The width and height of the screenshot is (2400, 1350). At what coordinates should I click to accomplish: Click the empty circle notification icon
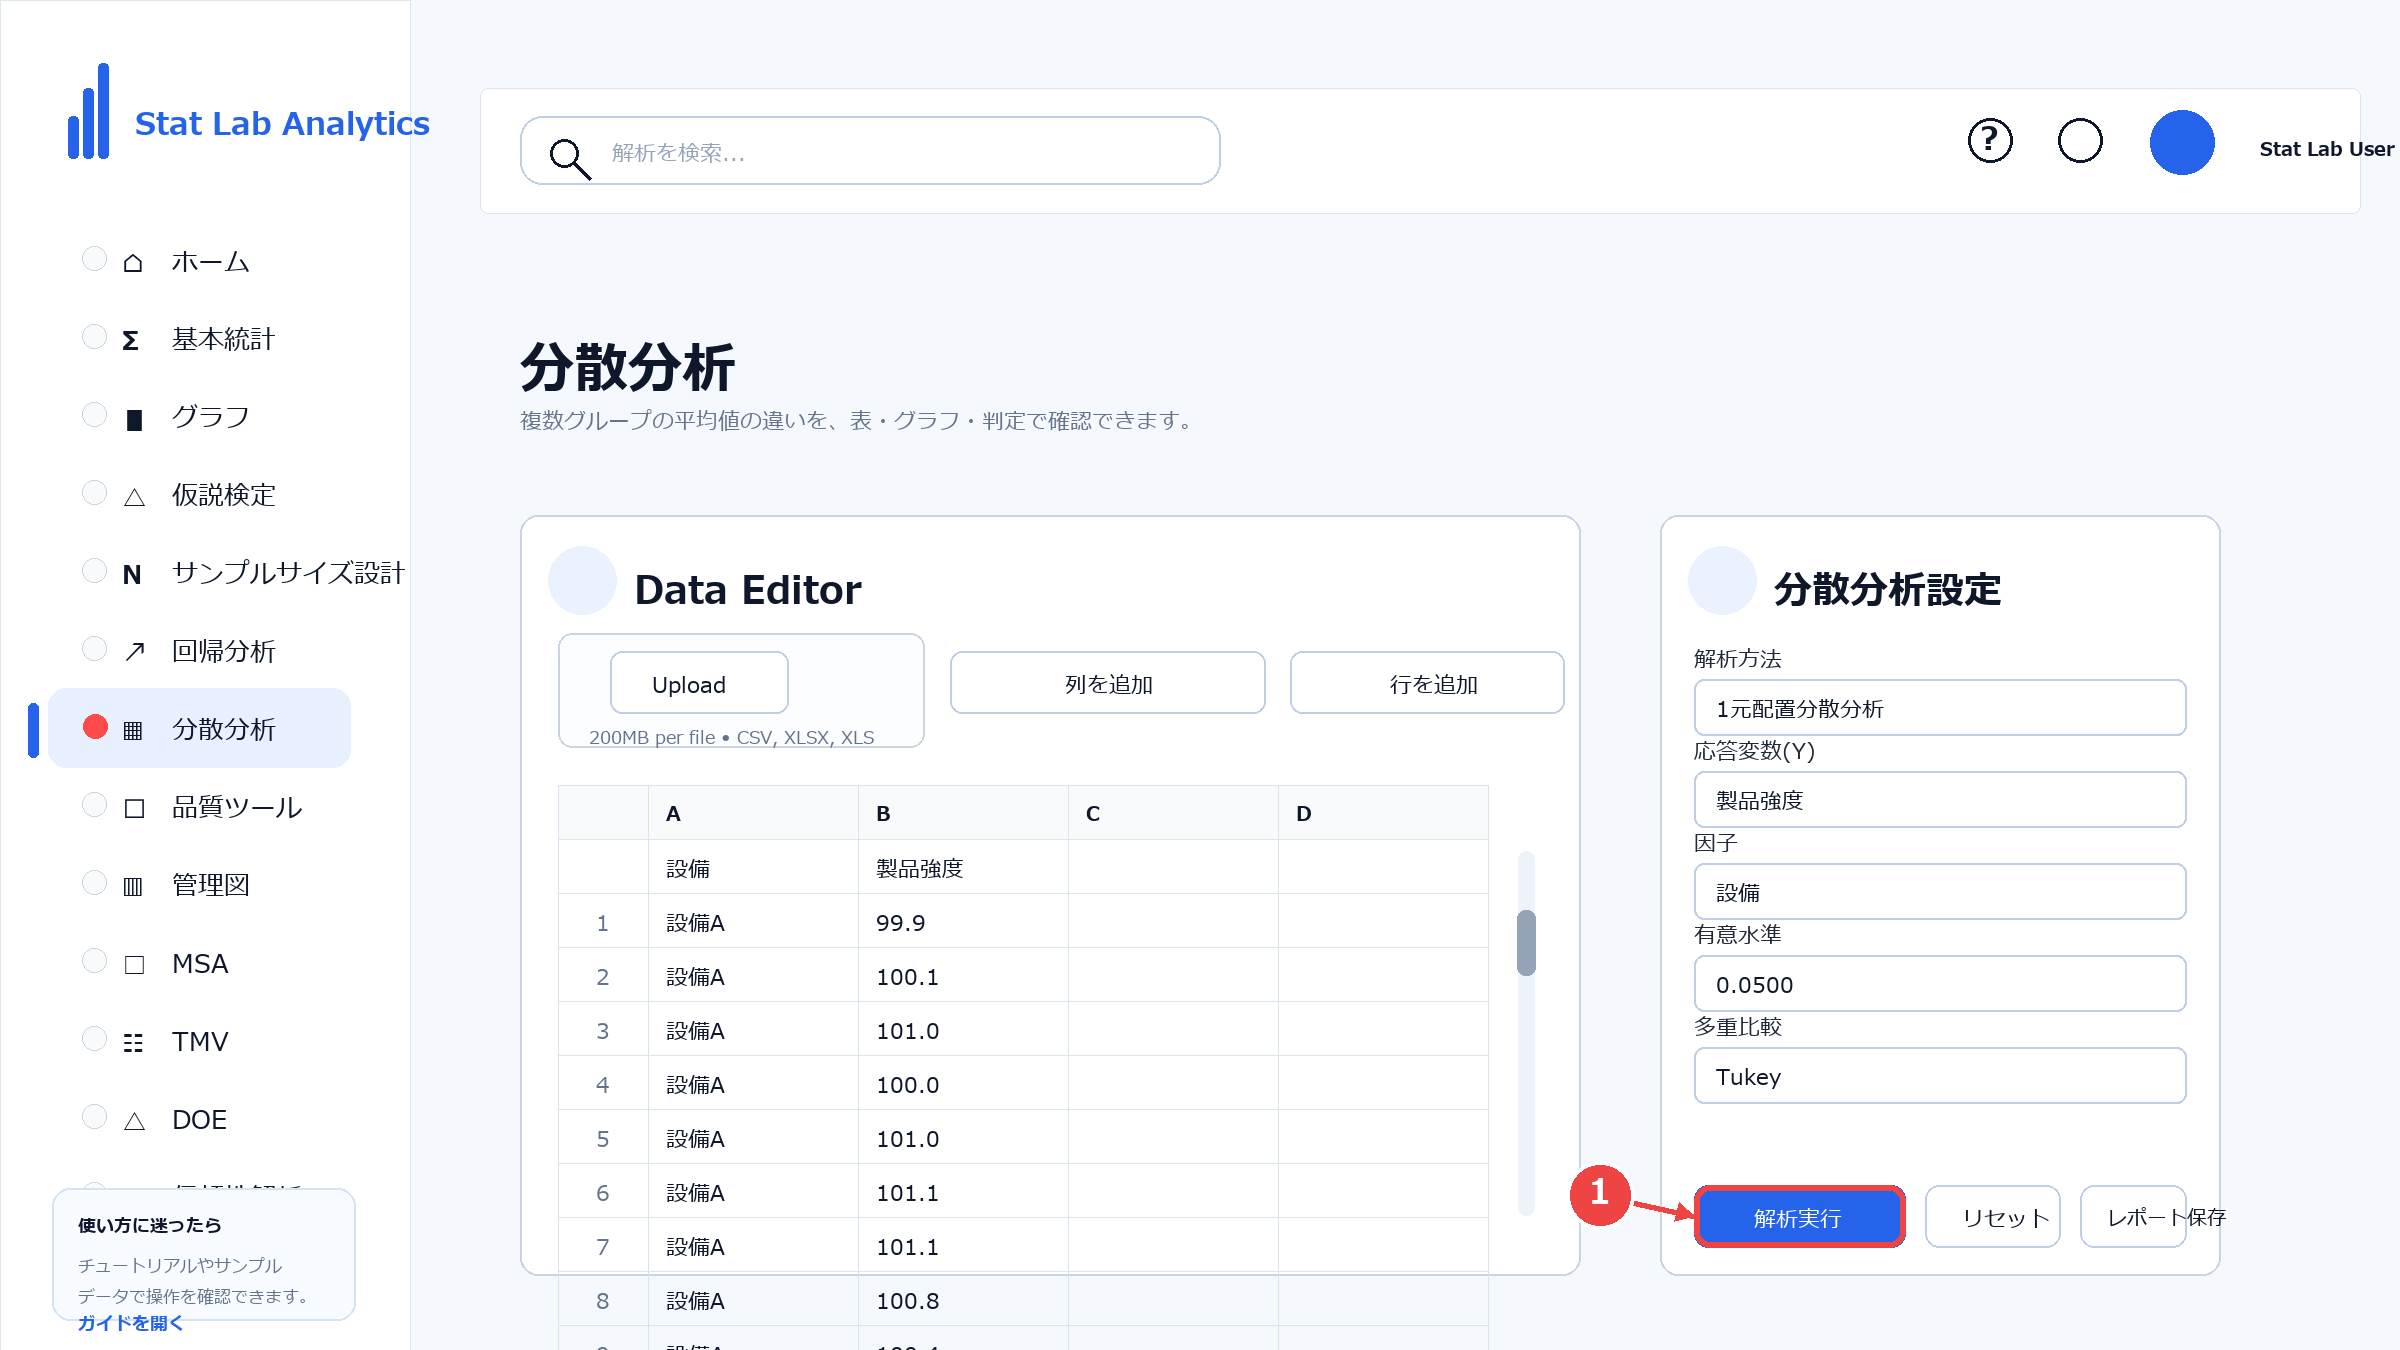coord(2080,141)
